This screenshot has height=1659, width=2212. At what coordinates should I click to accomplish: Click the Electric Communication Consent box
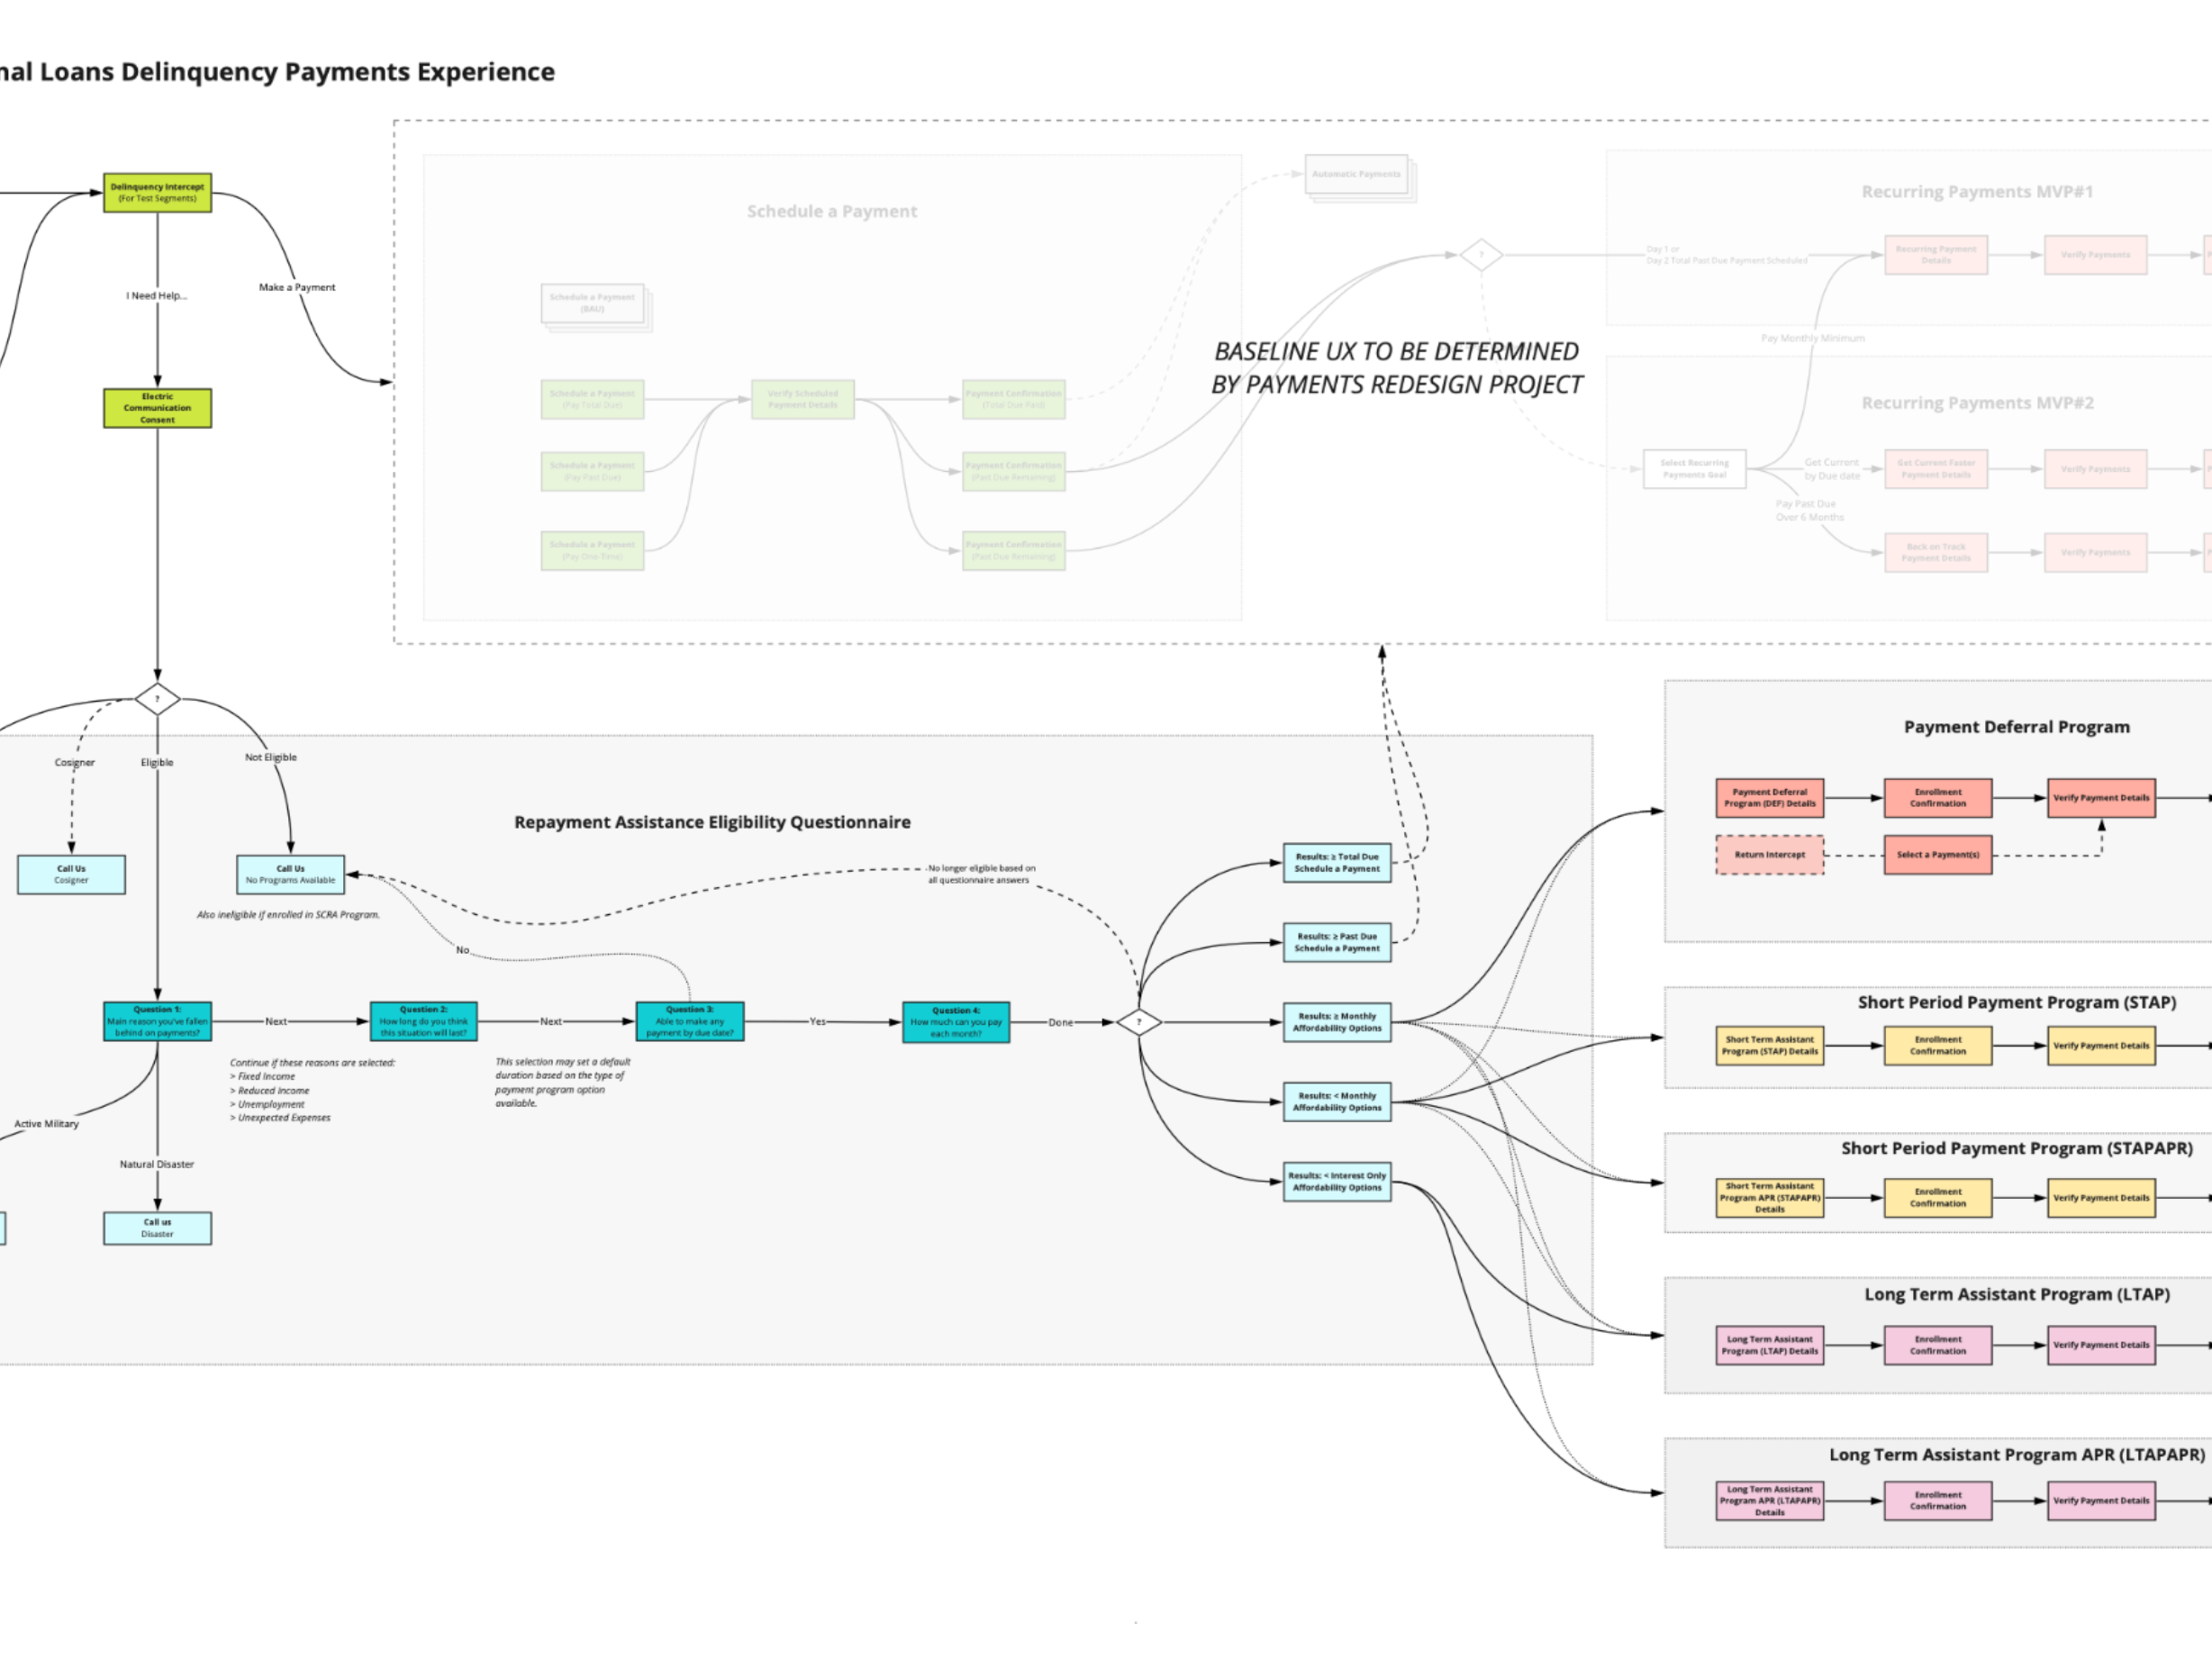(x=157, y=408)
